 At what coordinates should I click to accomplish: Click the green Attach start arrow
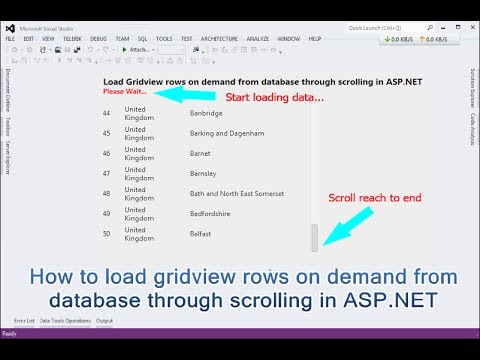point(124,50)
